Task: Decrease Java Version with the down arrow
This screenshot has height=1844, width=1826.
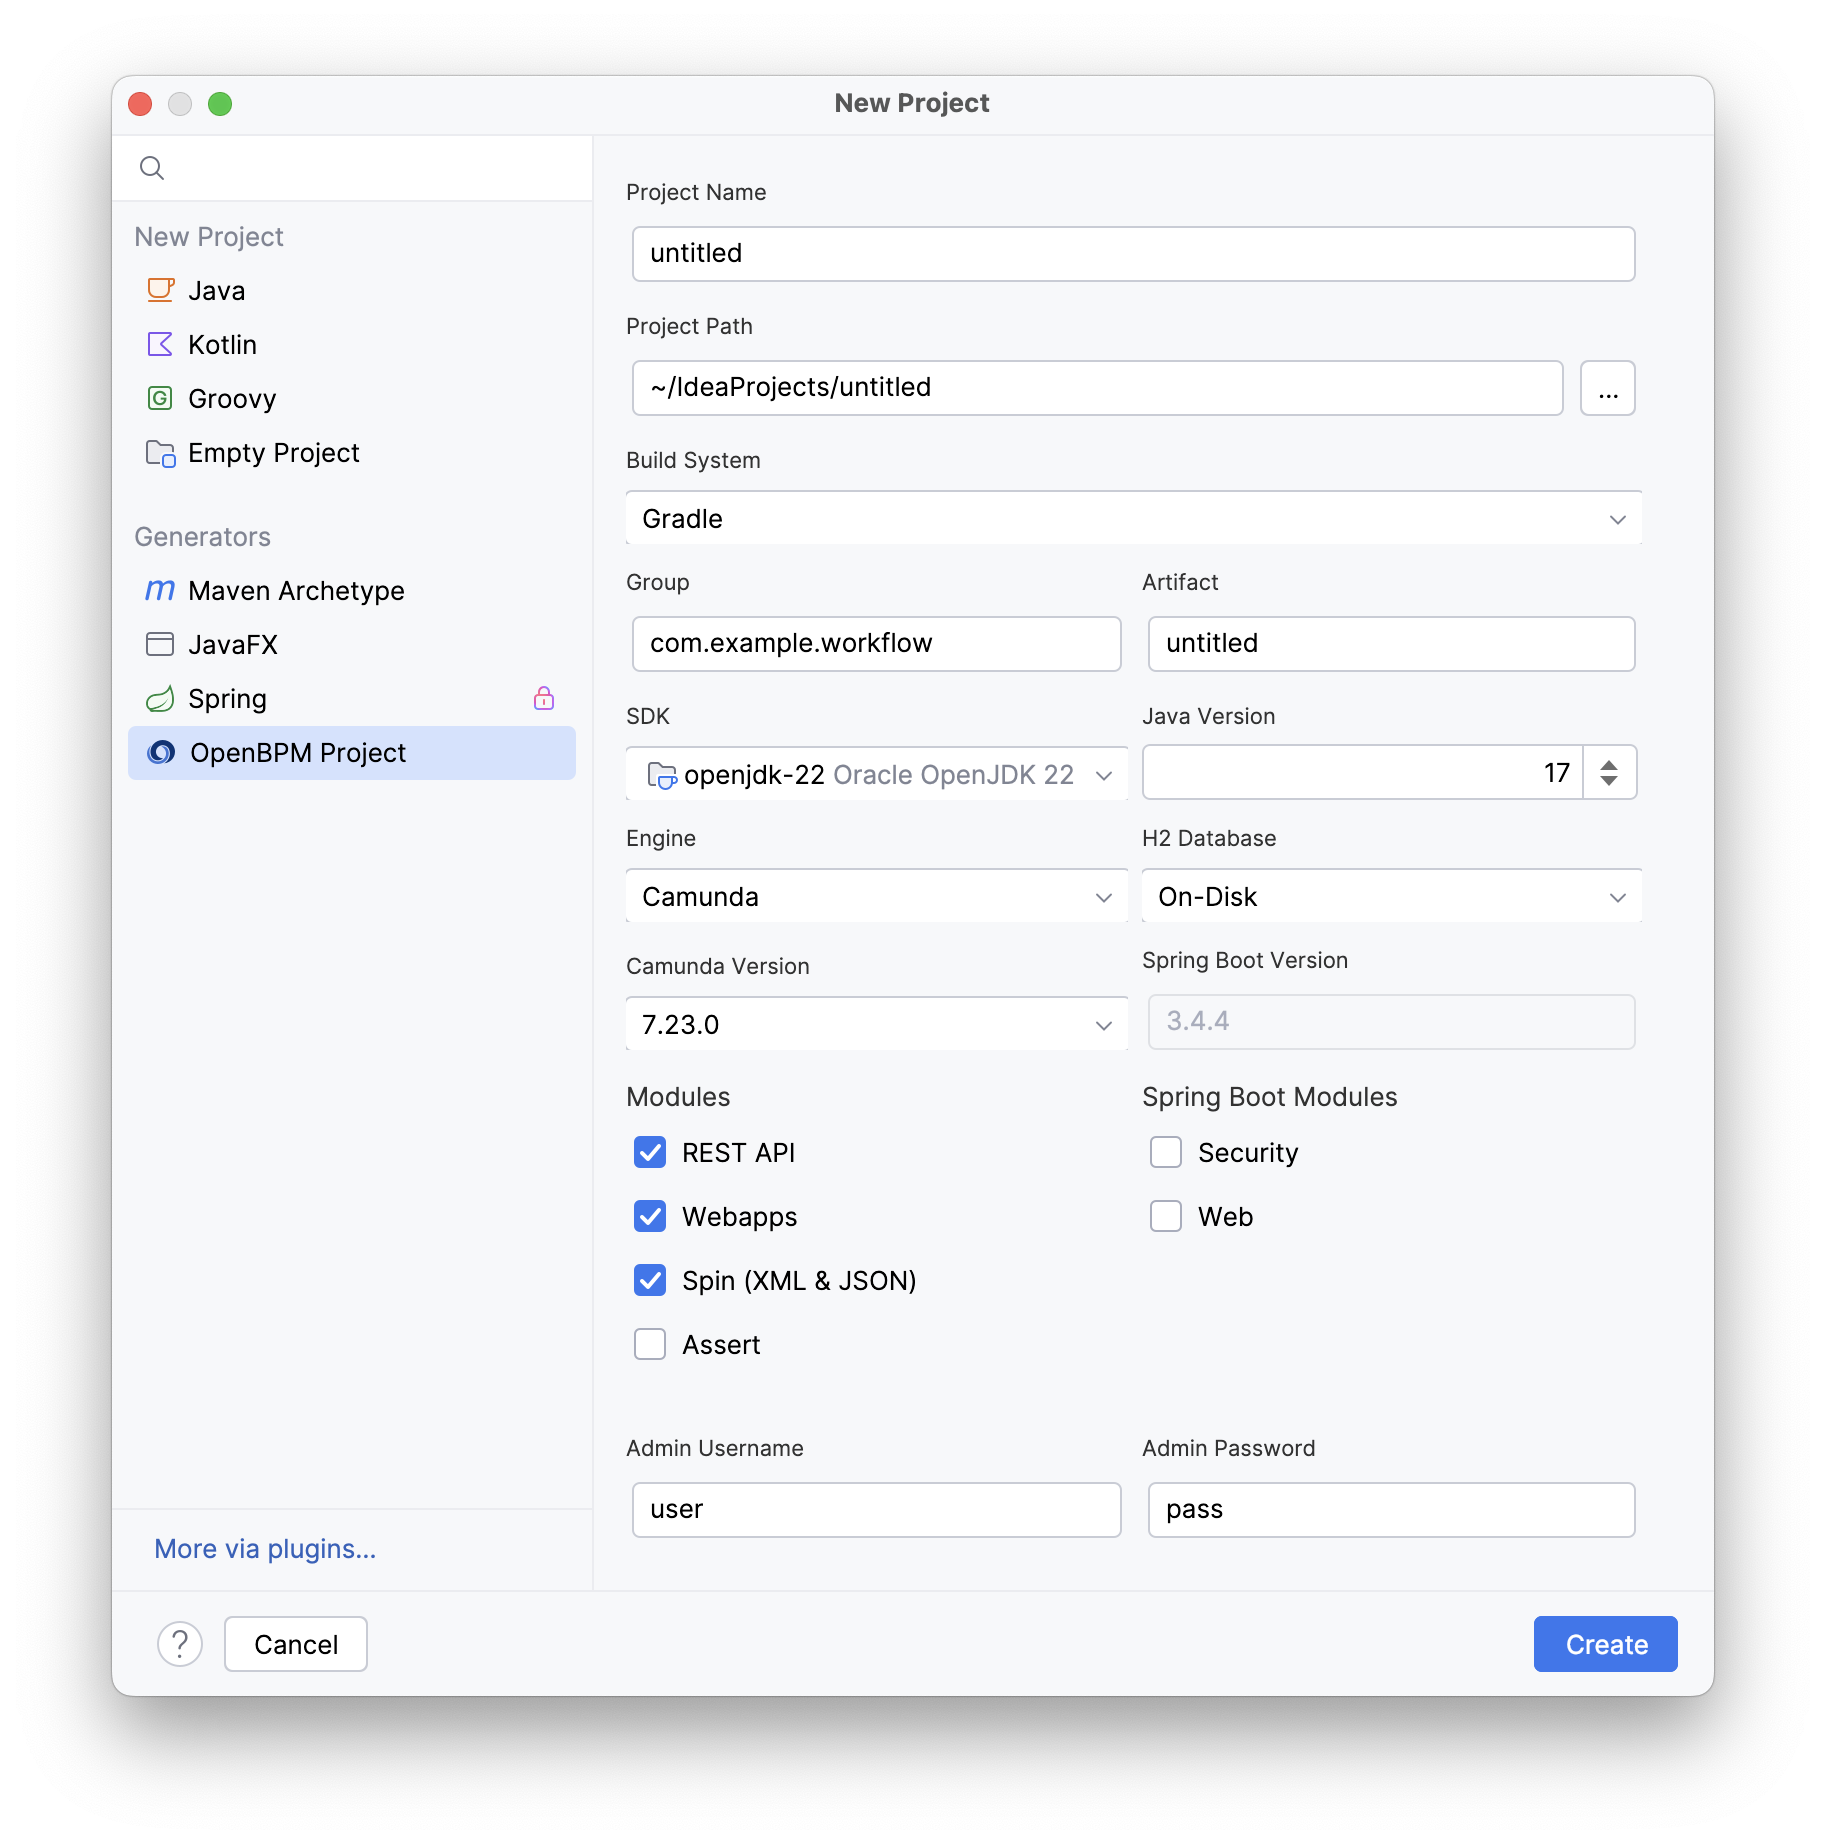Action: pos(1609,781)
